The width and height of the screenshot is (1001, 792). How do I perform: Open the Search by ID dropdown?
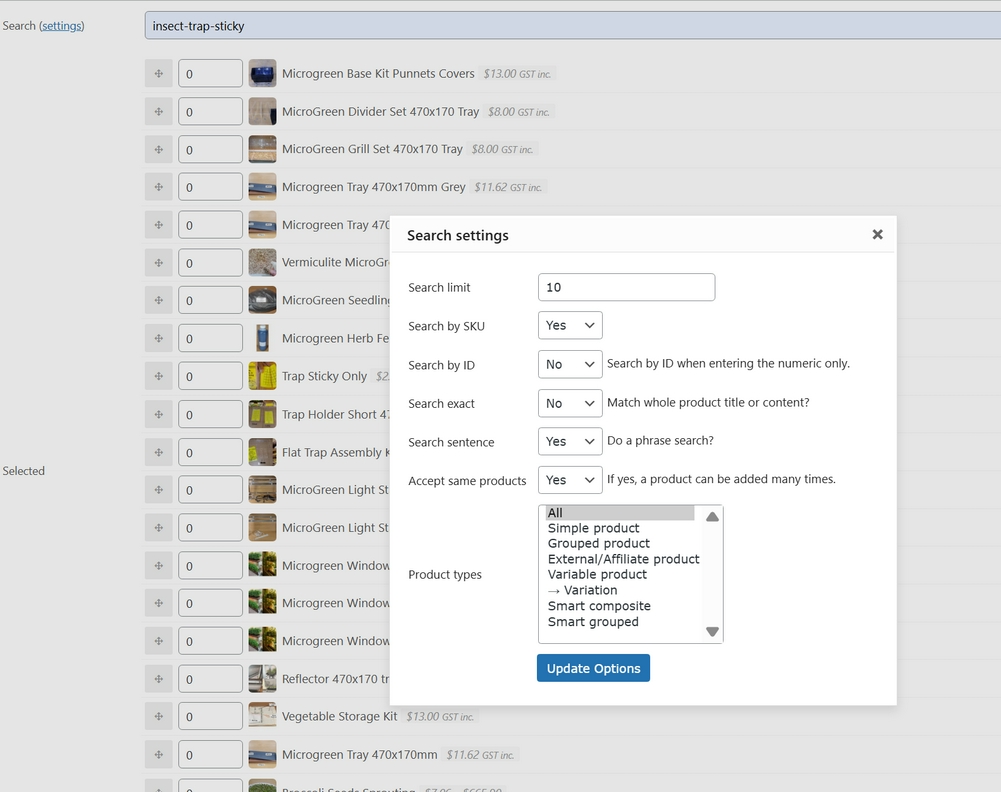570,364
